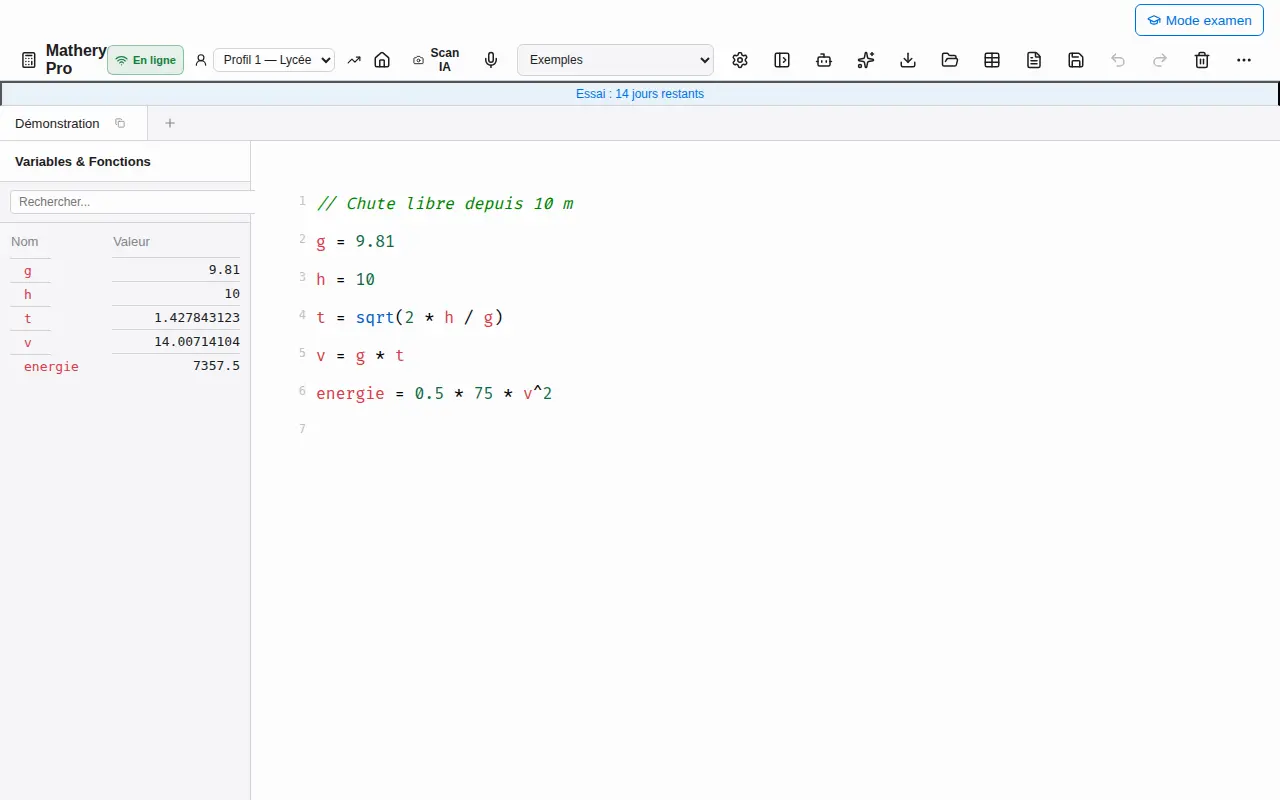Click the Valeur column header
The image size is (1280, 800).
(132, 241)
